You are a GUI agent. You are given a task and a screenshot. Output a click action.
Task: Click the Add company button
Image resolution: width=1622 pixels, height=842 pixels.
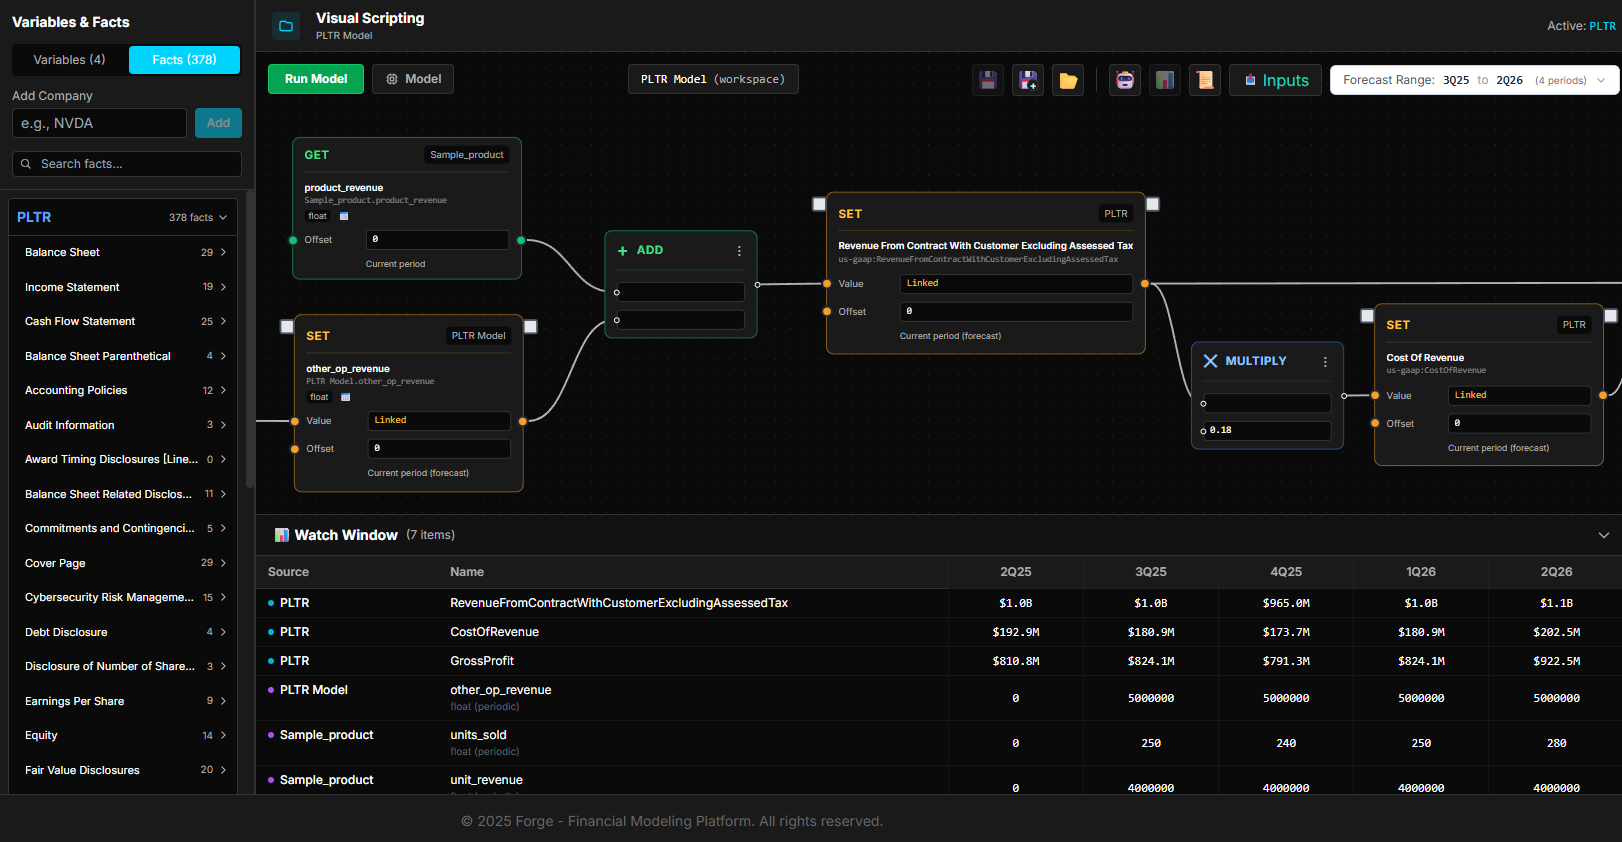coord(218,123)
